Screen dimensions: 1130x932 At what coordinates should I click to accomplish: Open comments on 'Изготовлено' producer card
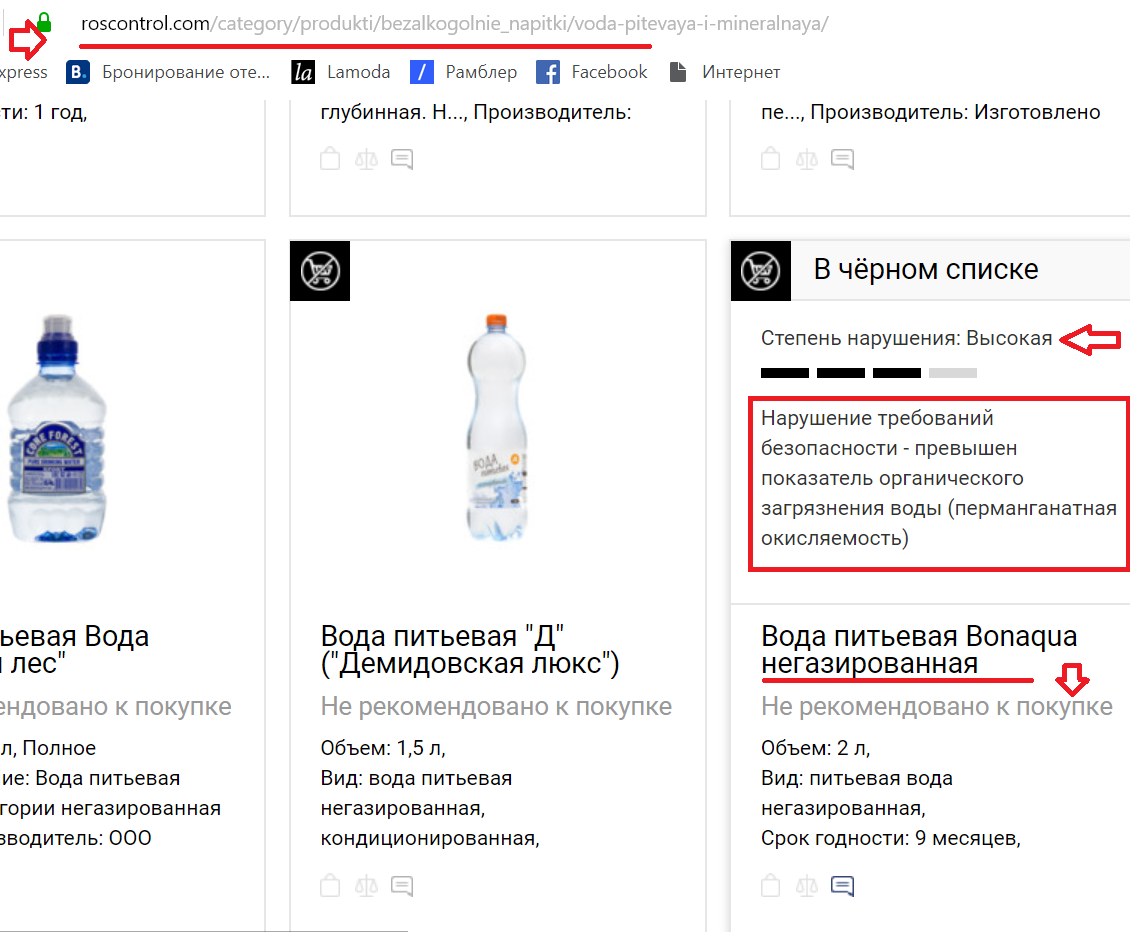[842, 159]
